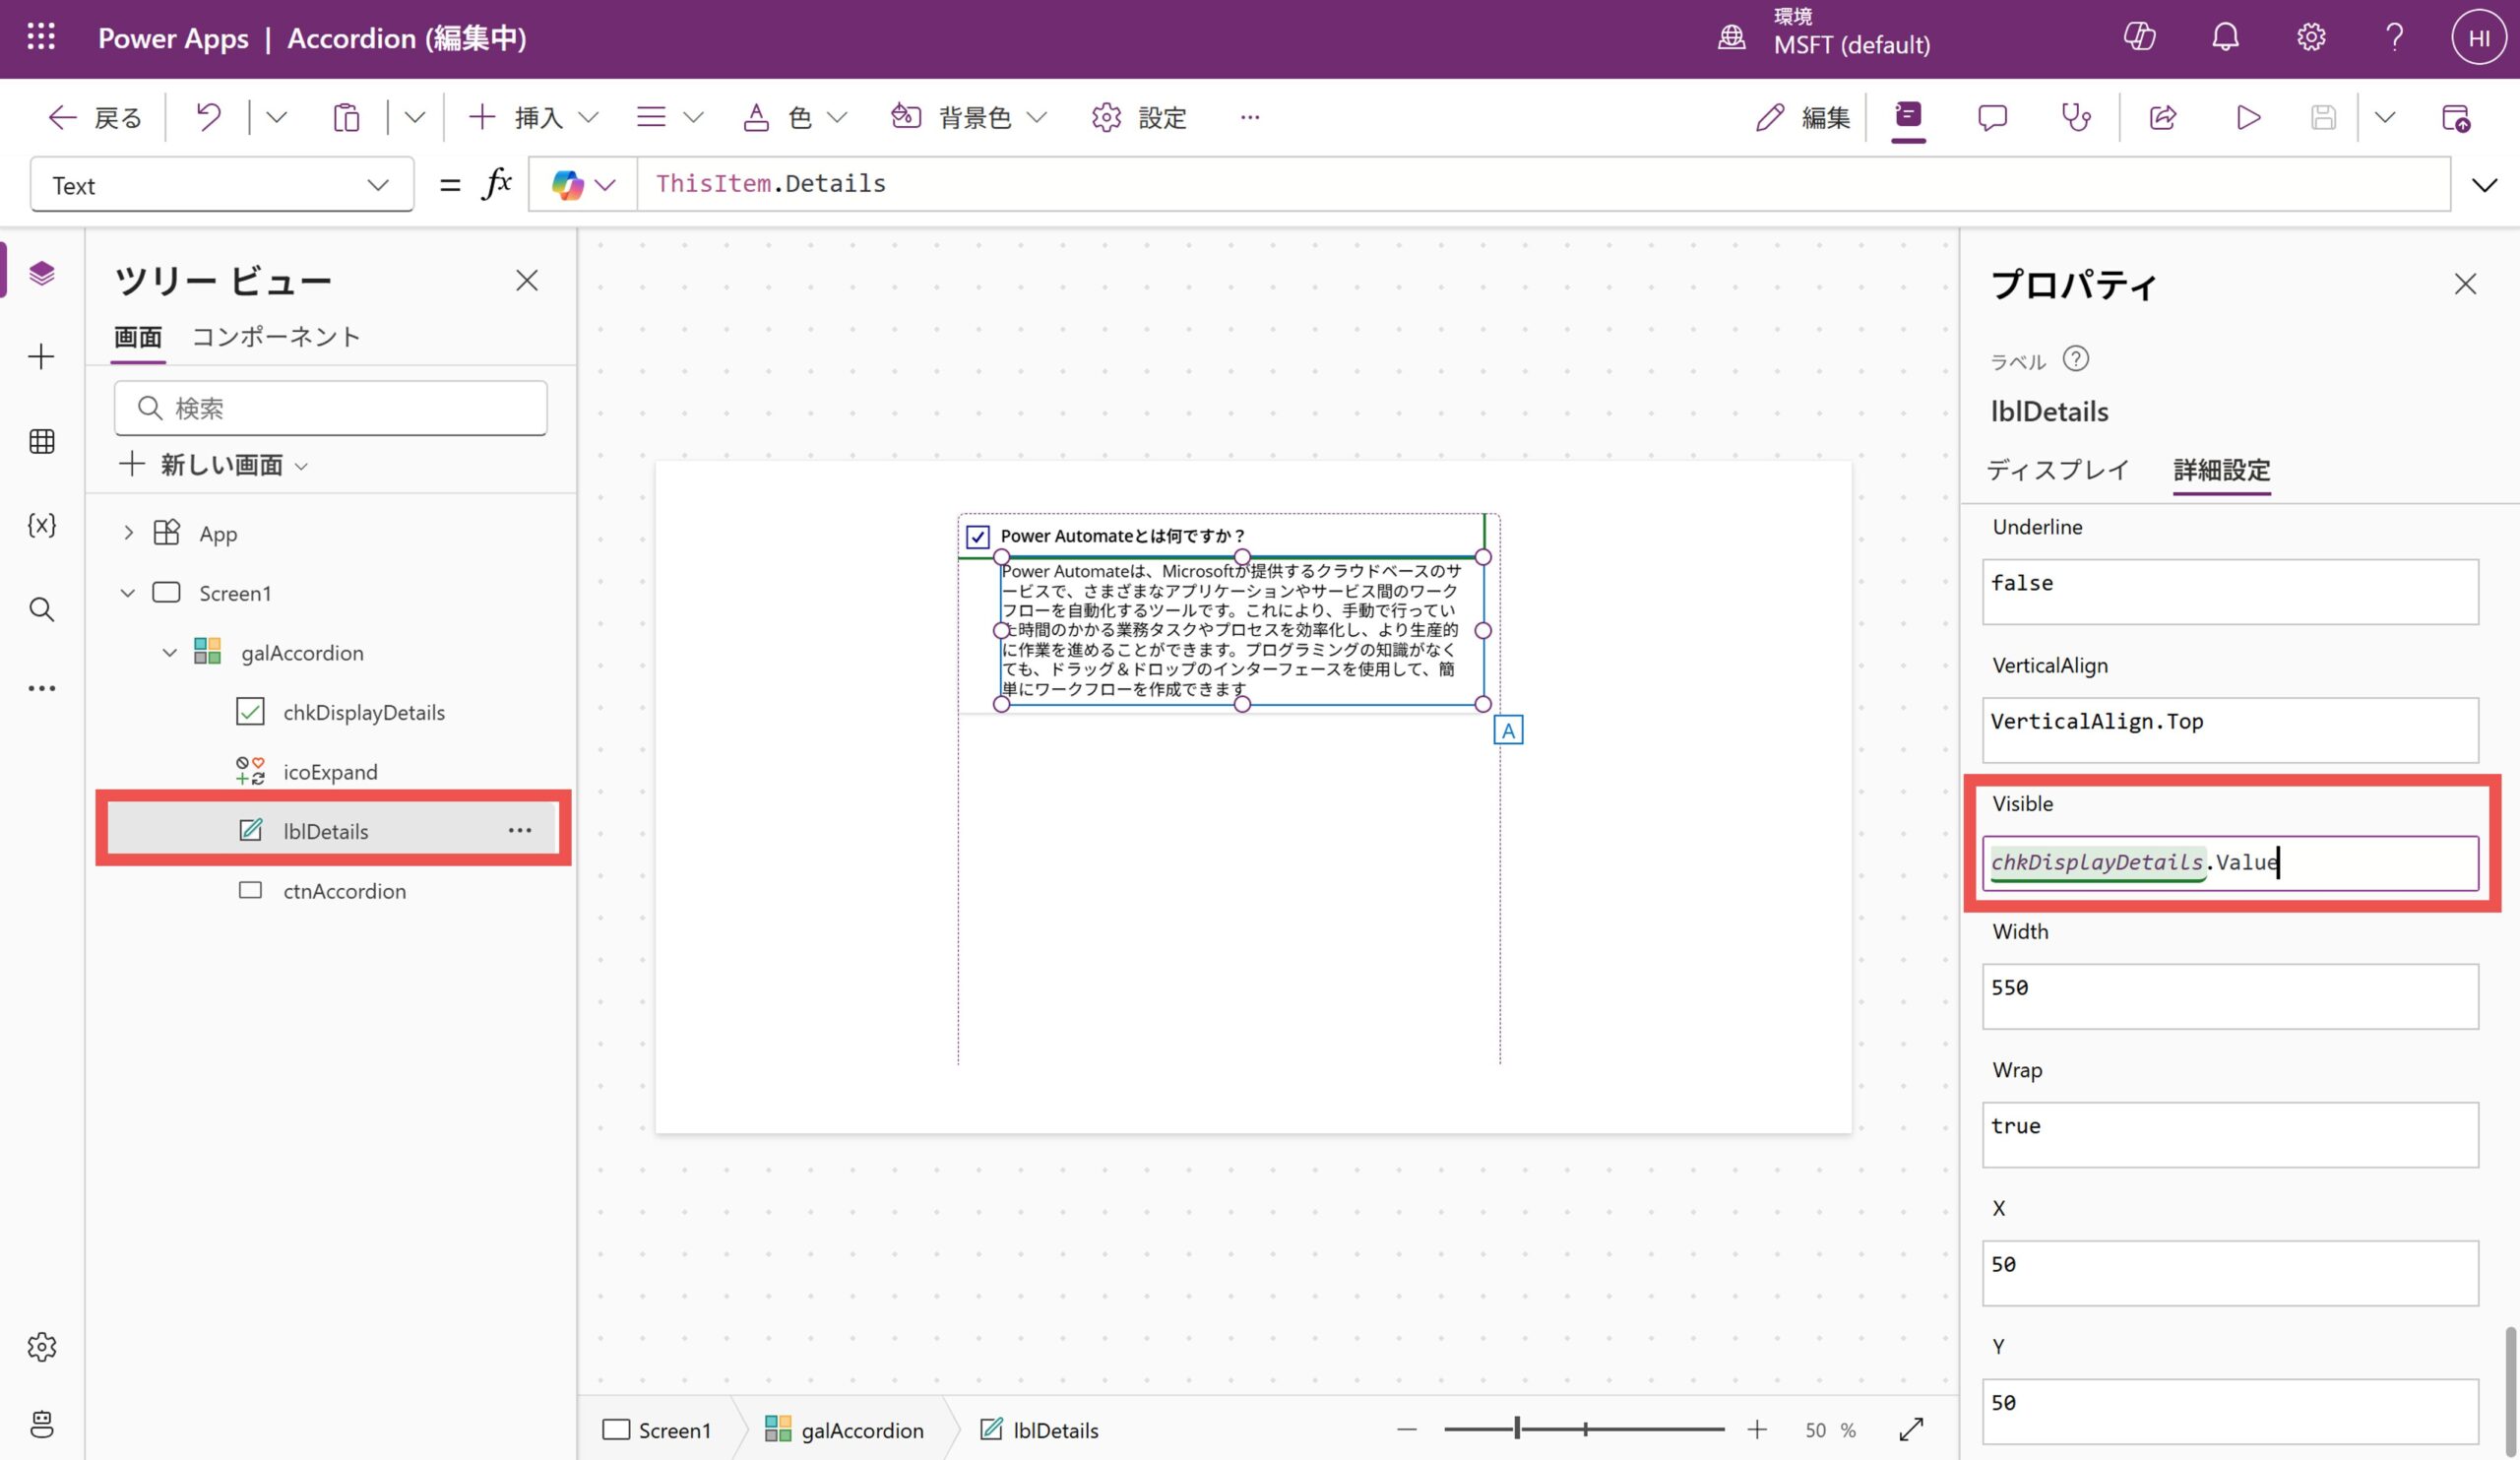2520x1460 pixels.
Task: Click the Undo icon in toolbar
Action: (x=208, y=117)
